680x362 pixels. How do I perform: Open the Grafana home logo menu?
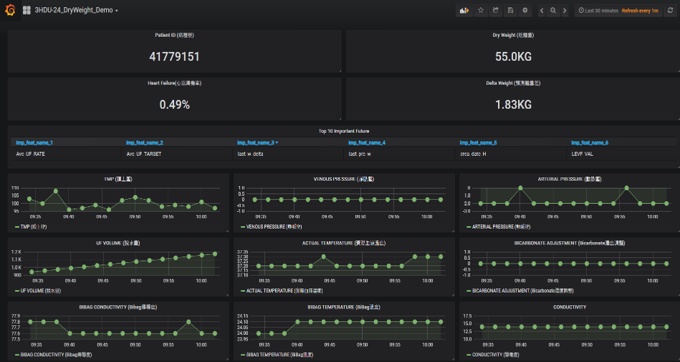coord(10,10)
